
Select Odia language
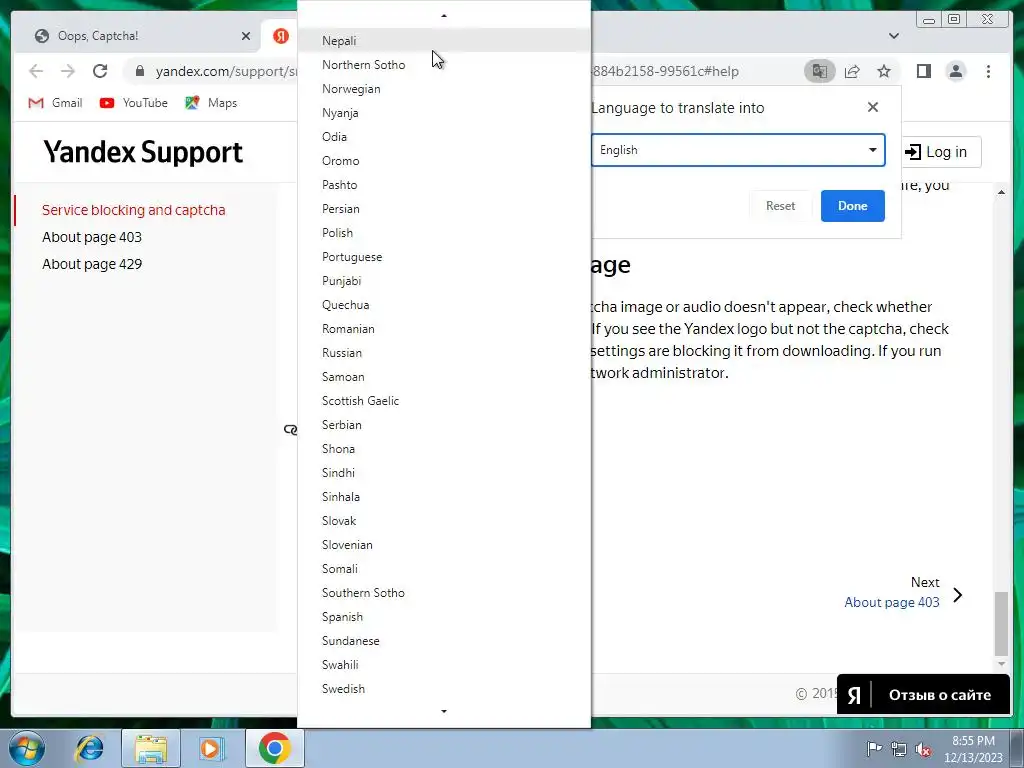[444, 136]
